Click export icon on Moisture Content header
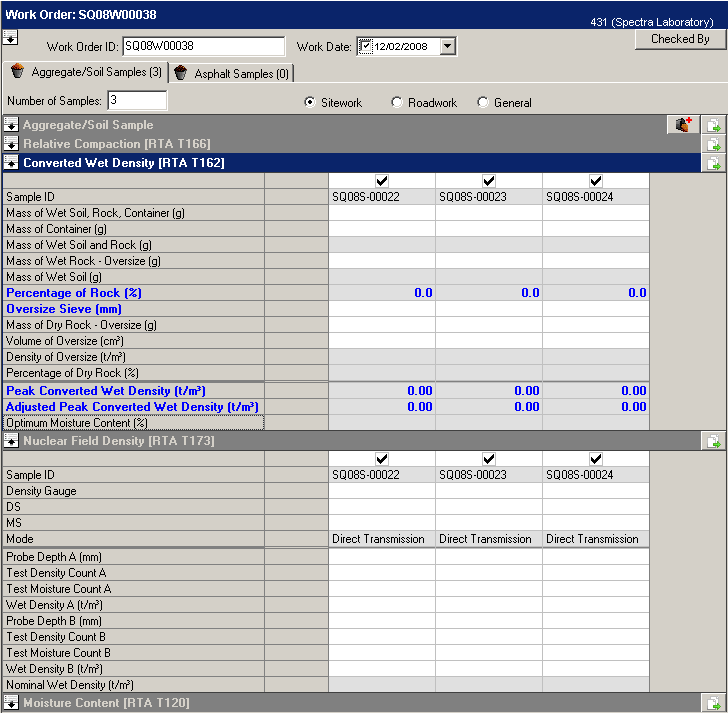The image size is (728, 713). 713,703
